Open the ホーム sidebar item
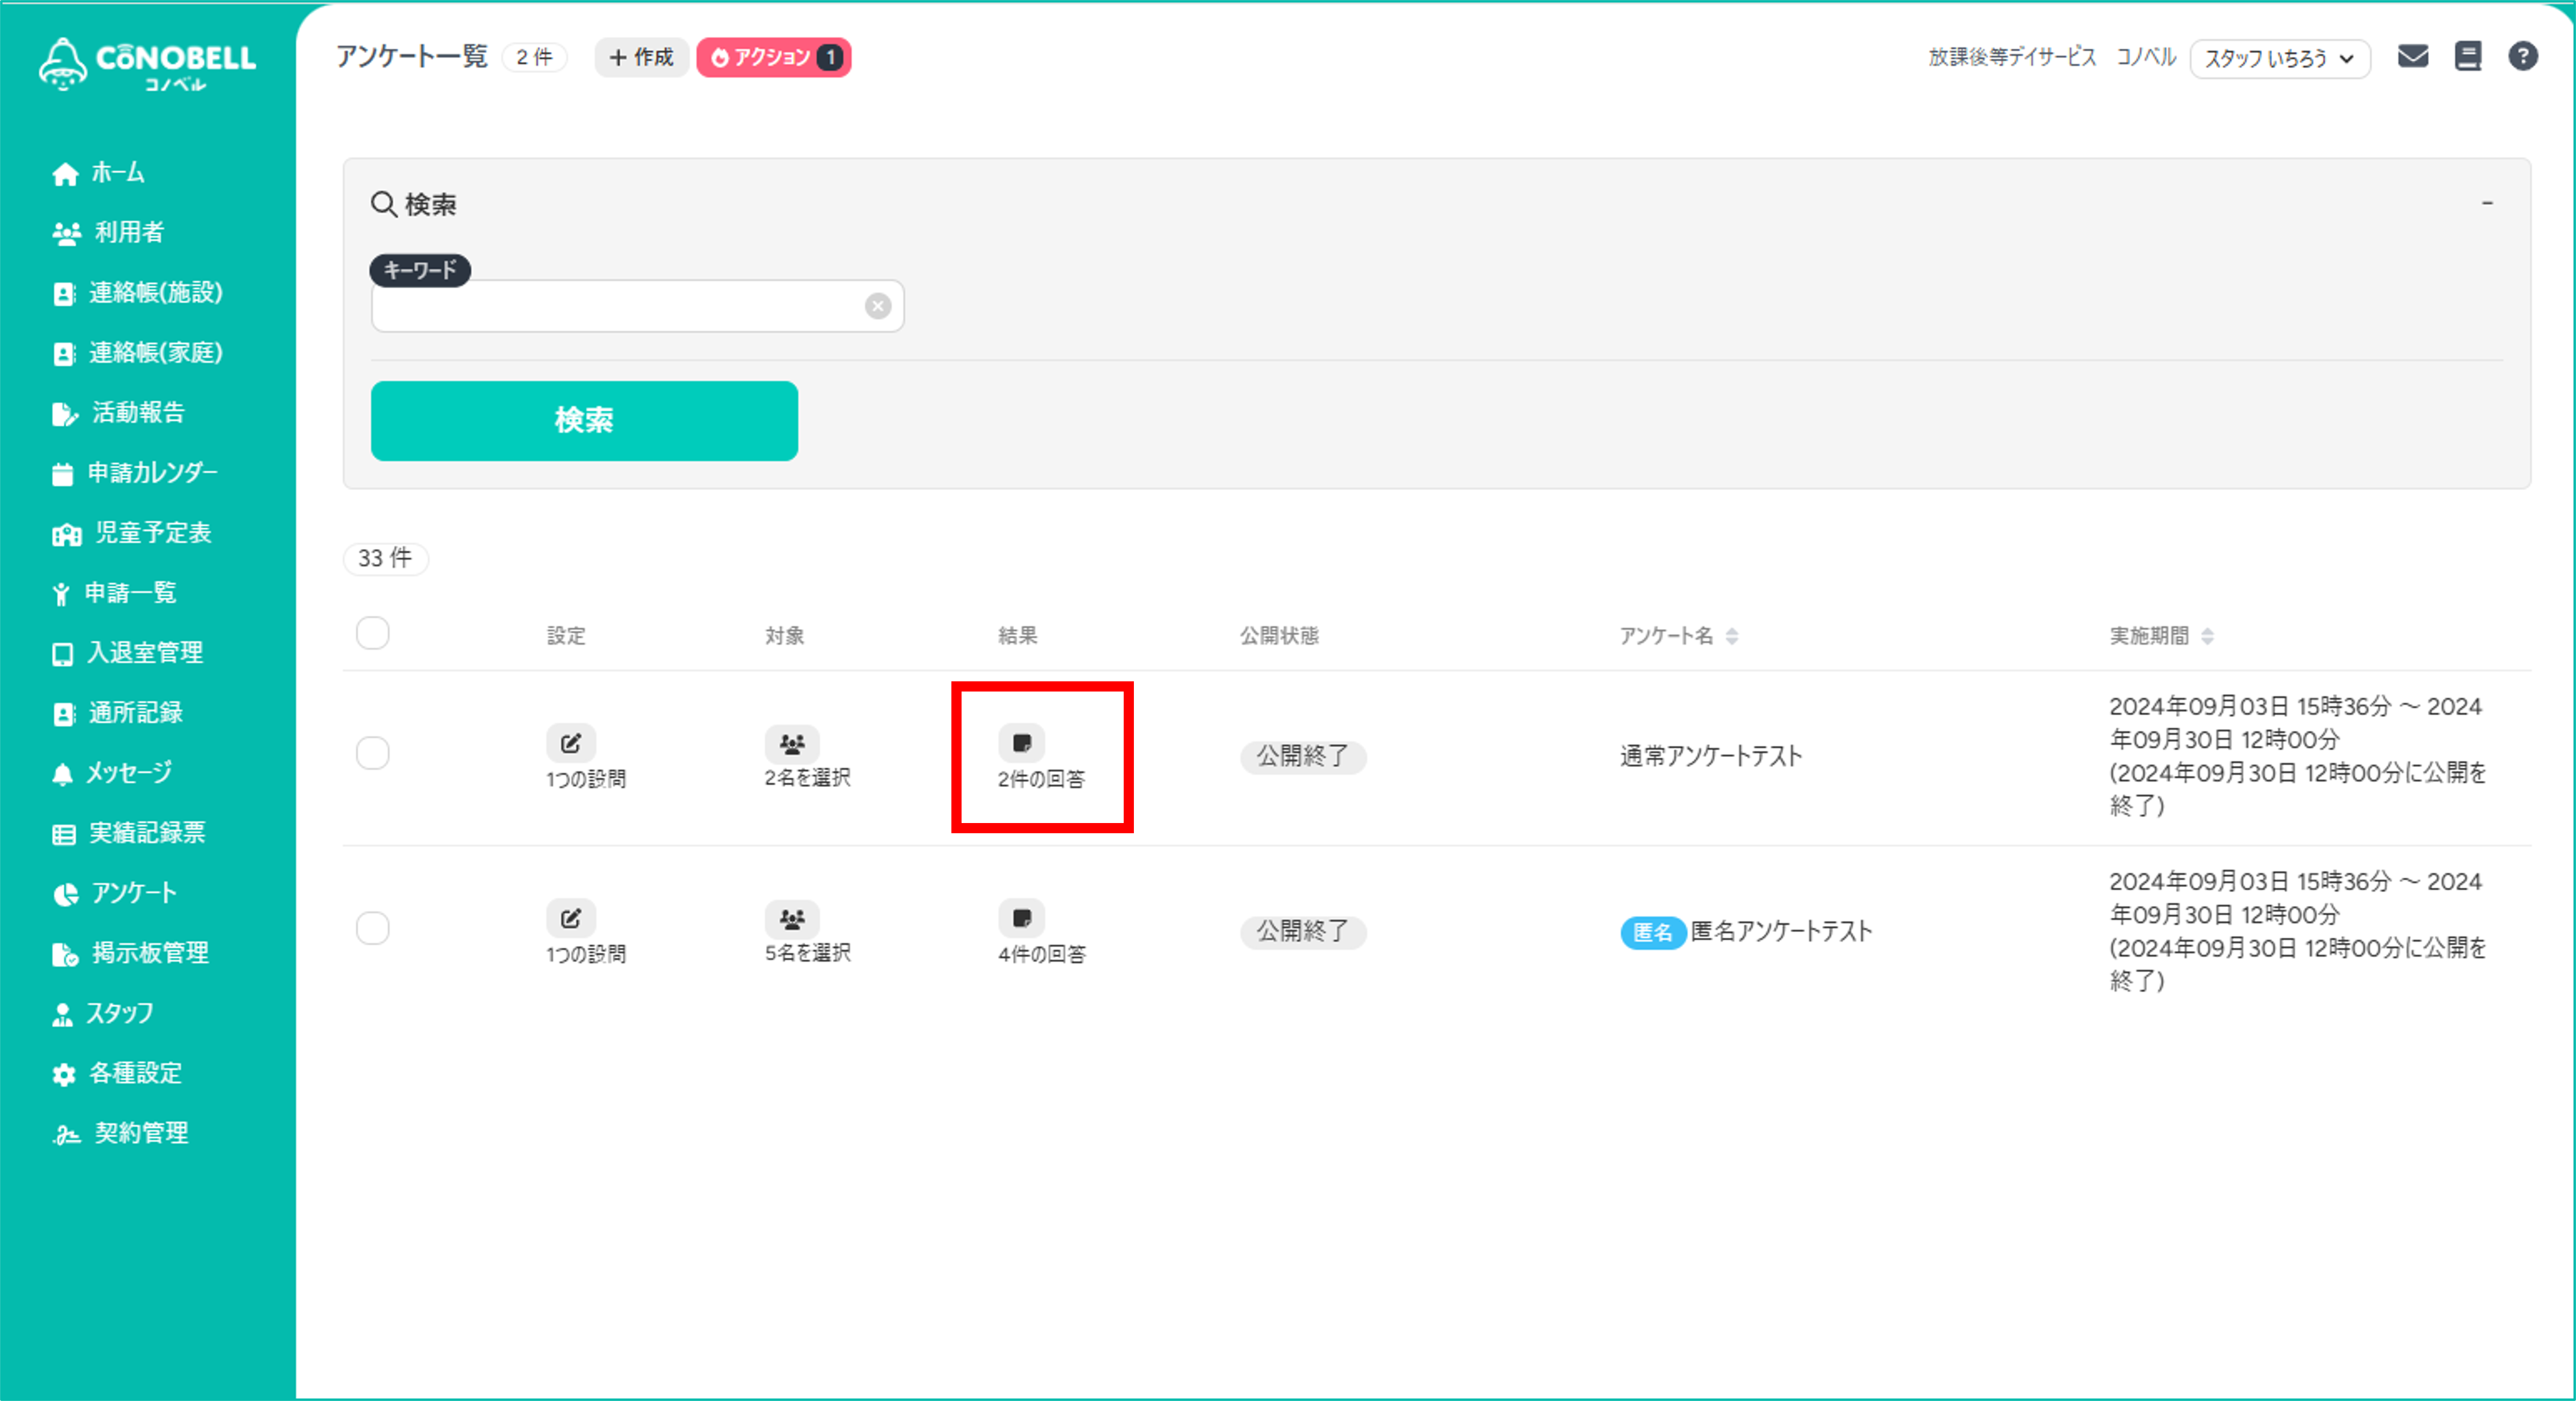 [x=98, y=173]
